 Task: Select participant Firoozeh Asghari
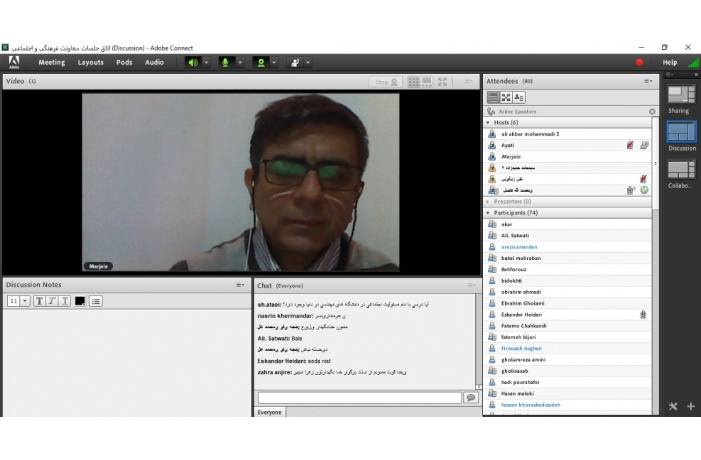coord(568,348)
